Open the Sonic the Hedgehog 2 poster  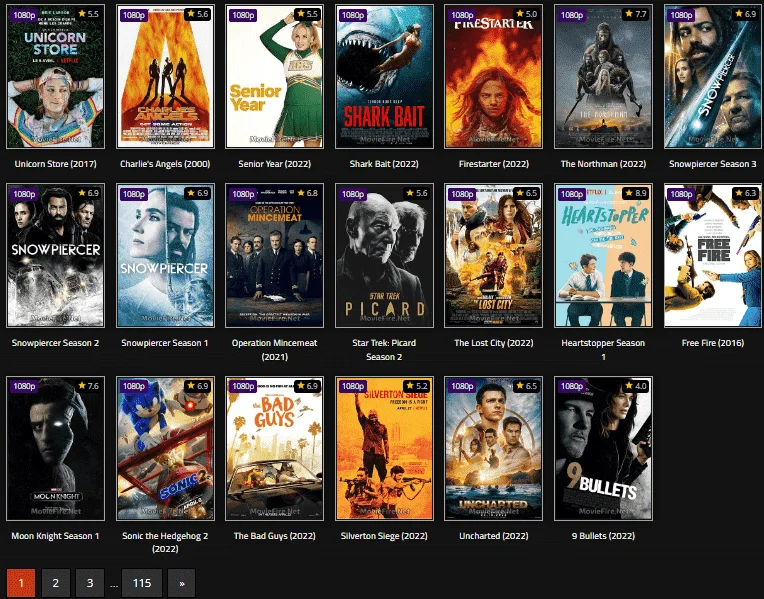point(165,448)
